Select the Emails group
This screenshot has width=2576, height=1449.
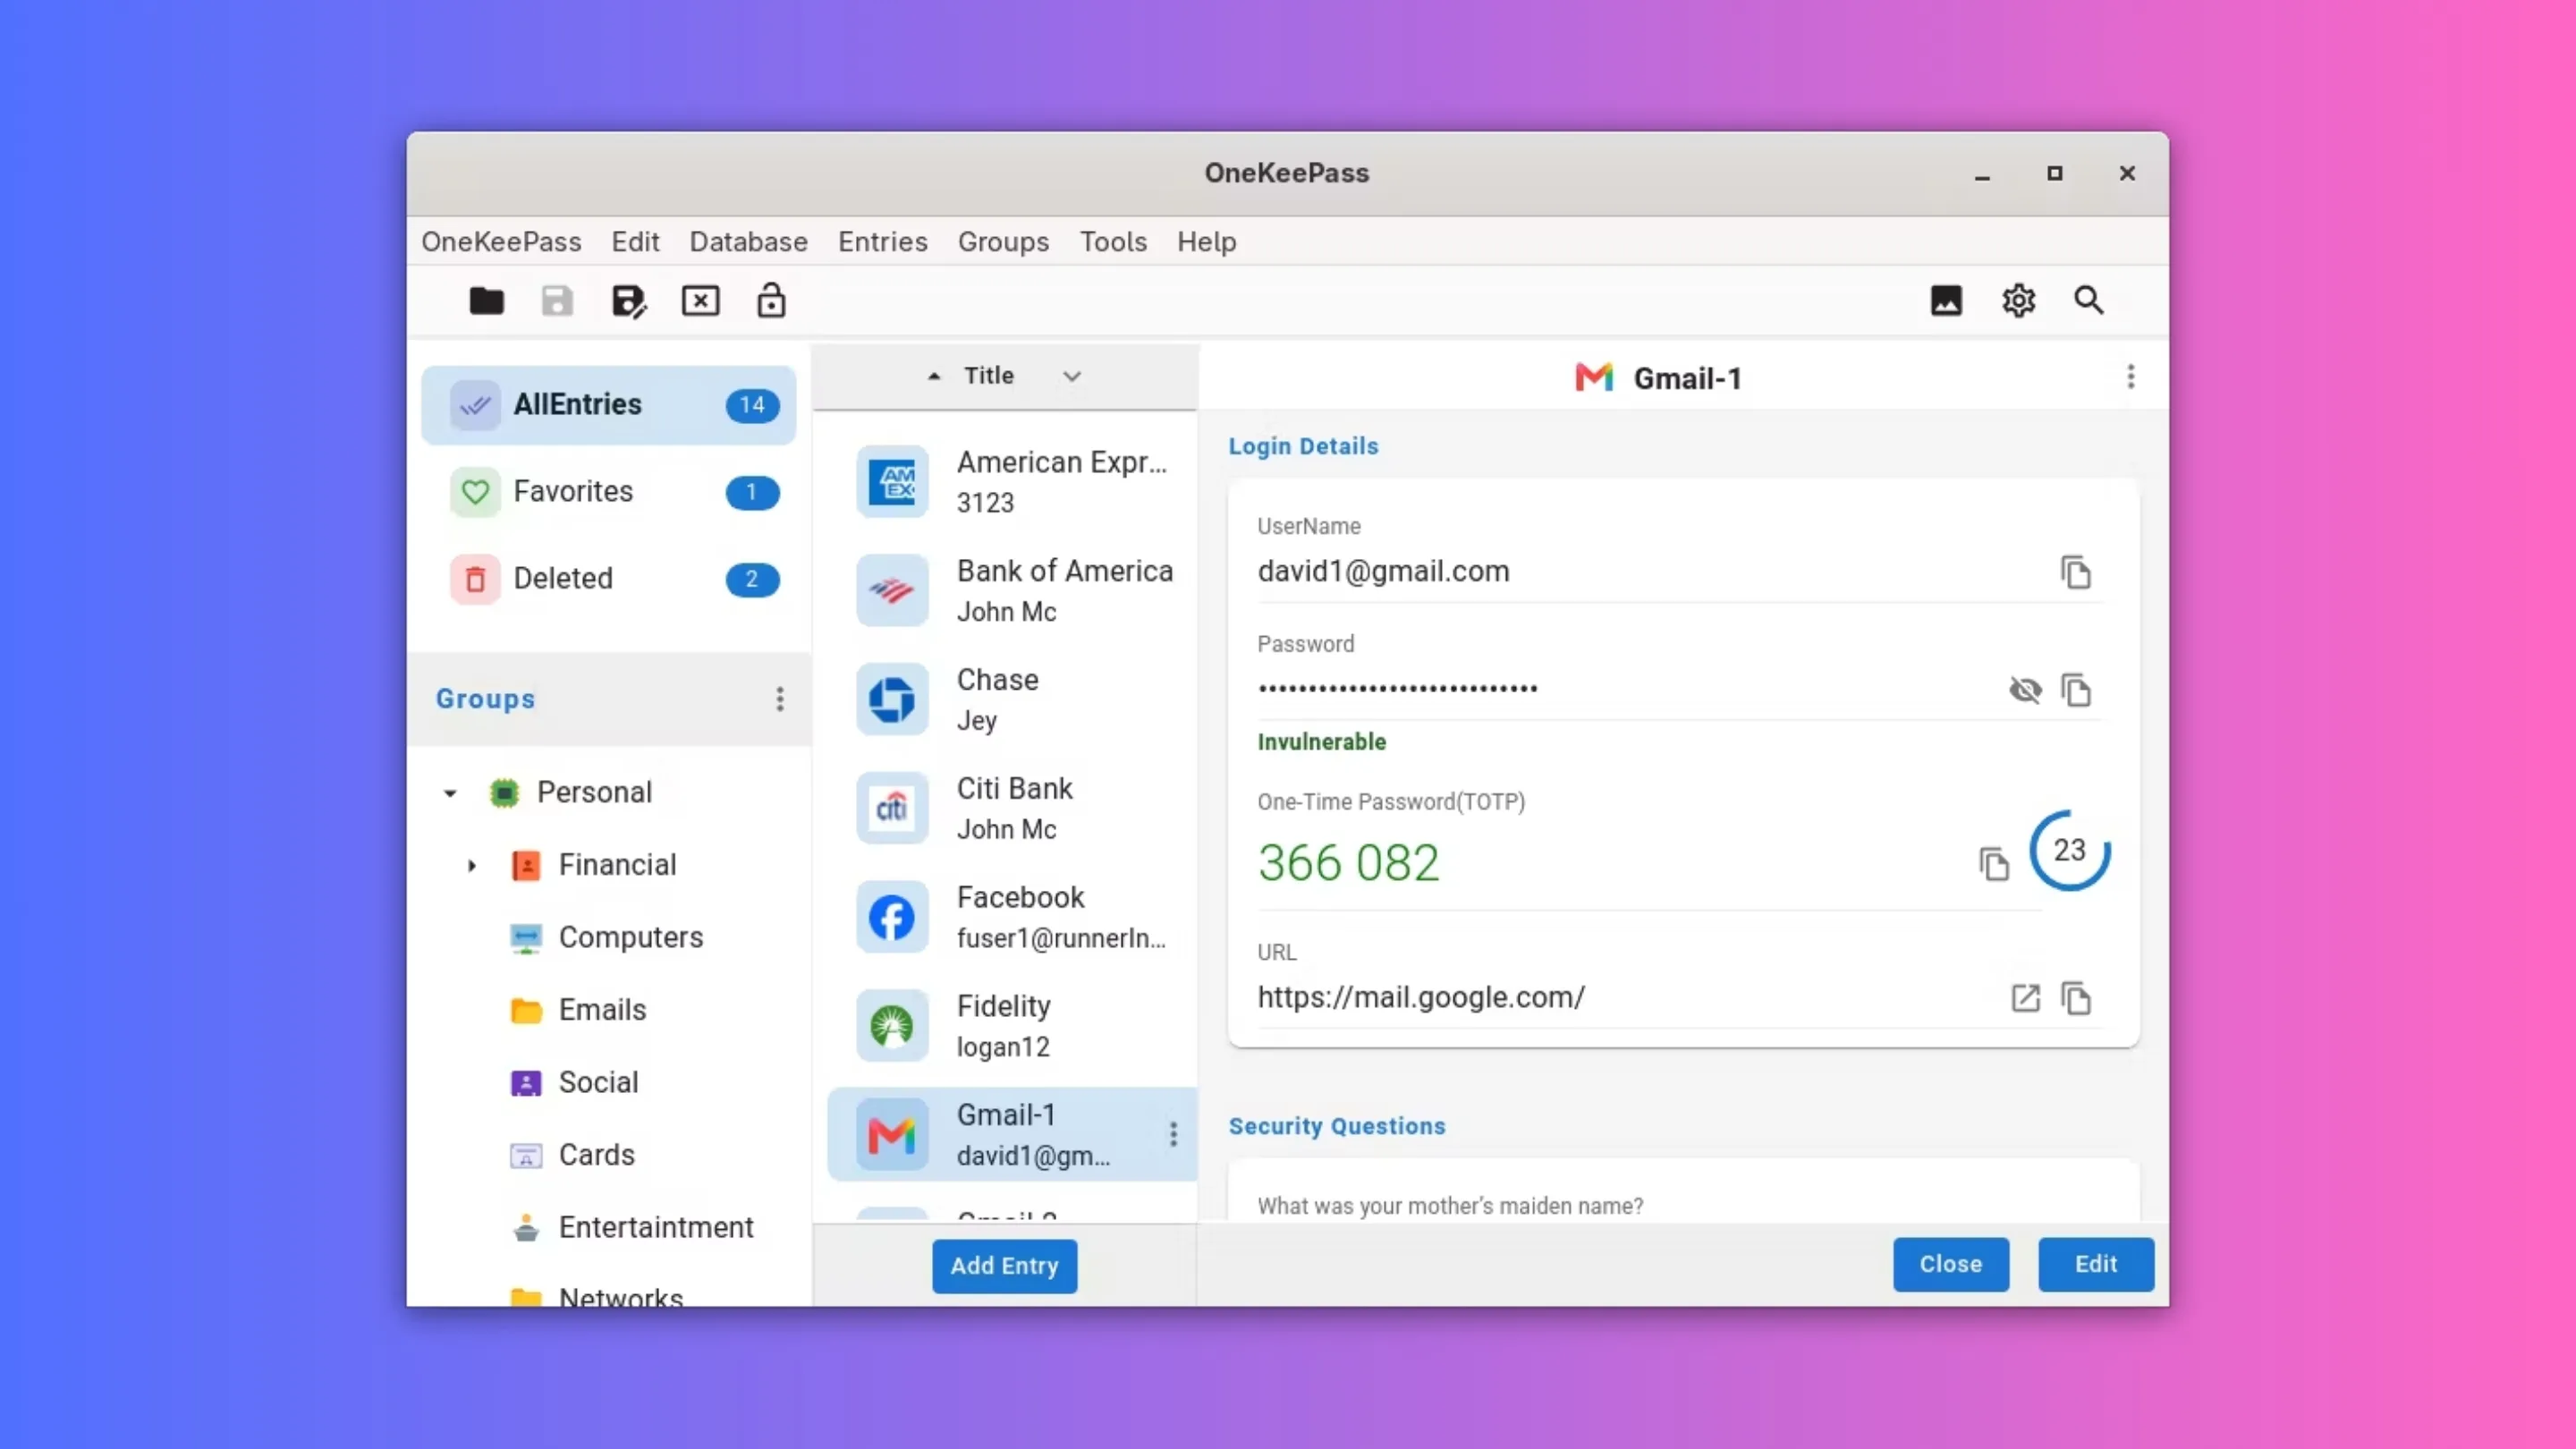tap(602, 1010)
